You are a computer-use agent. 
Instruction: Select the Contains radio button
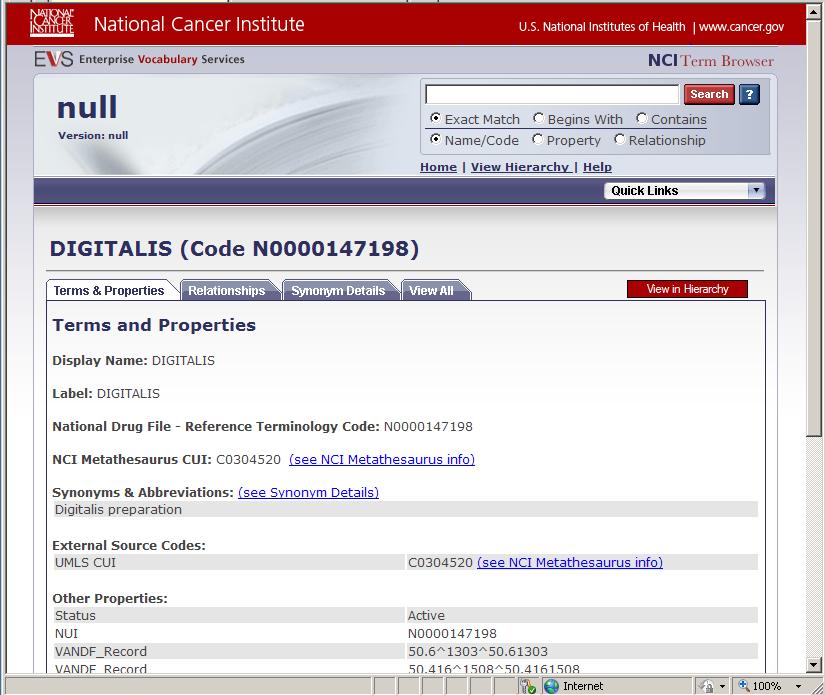tap(641, 118)
